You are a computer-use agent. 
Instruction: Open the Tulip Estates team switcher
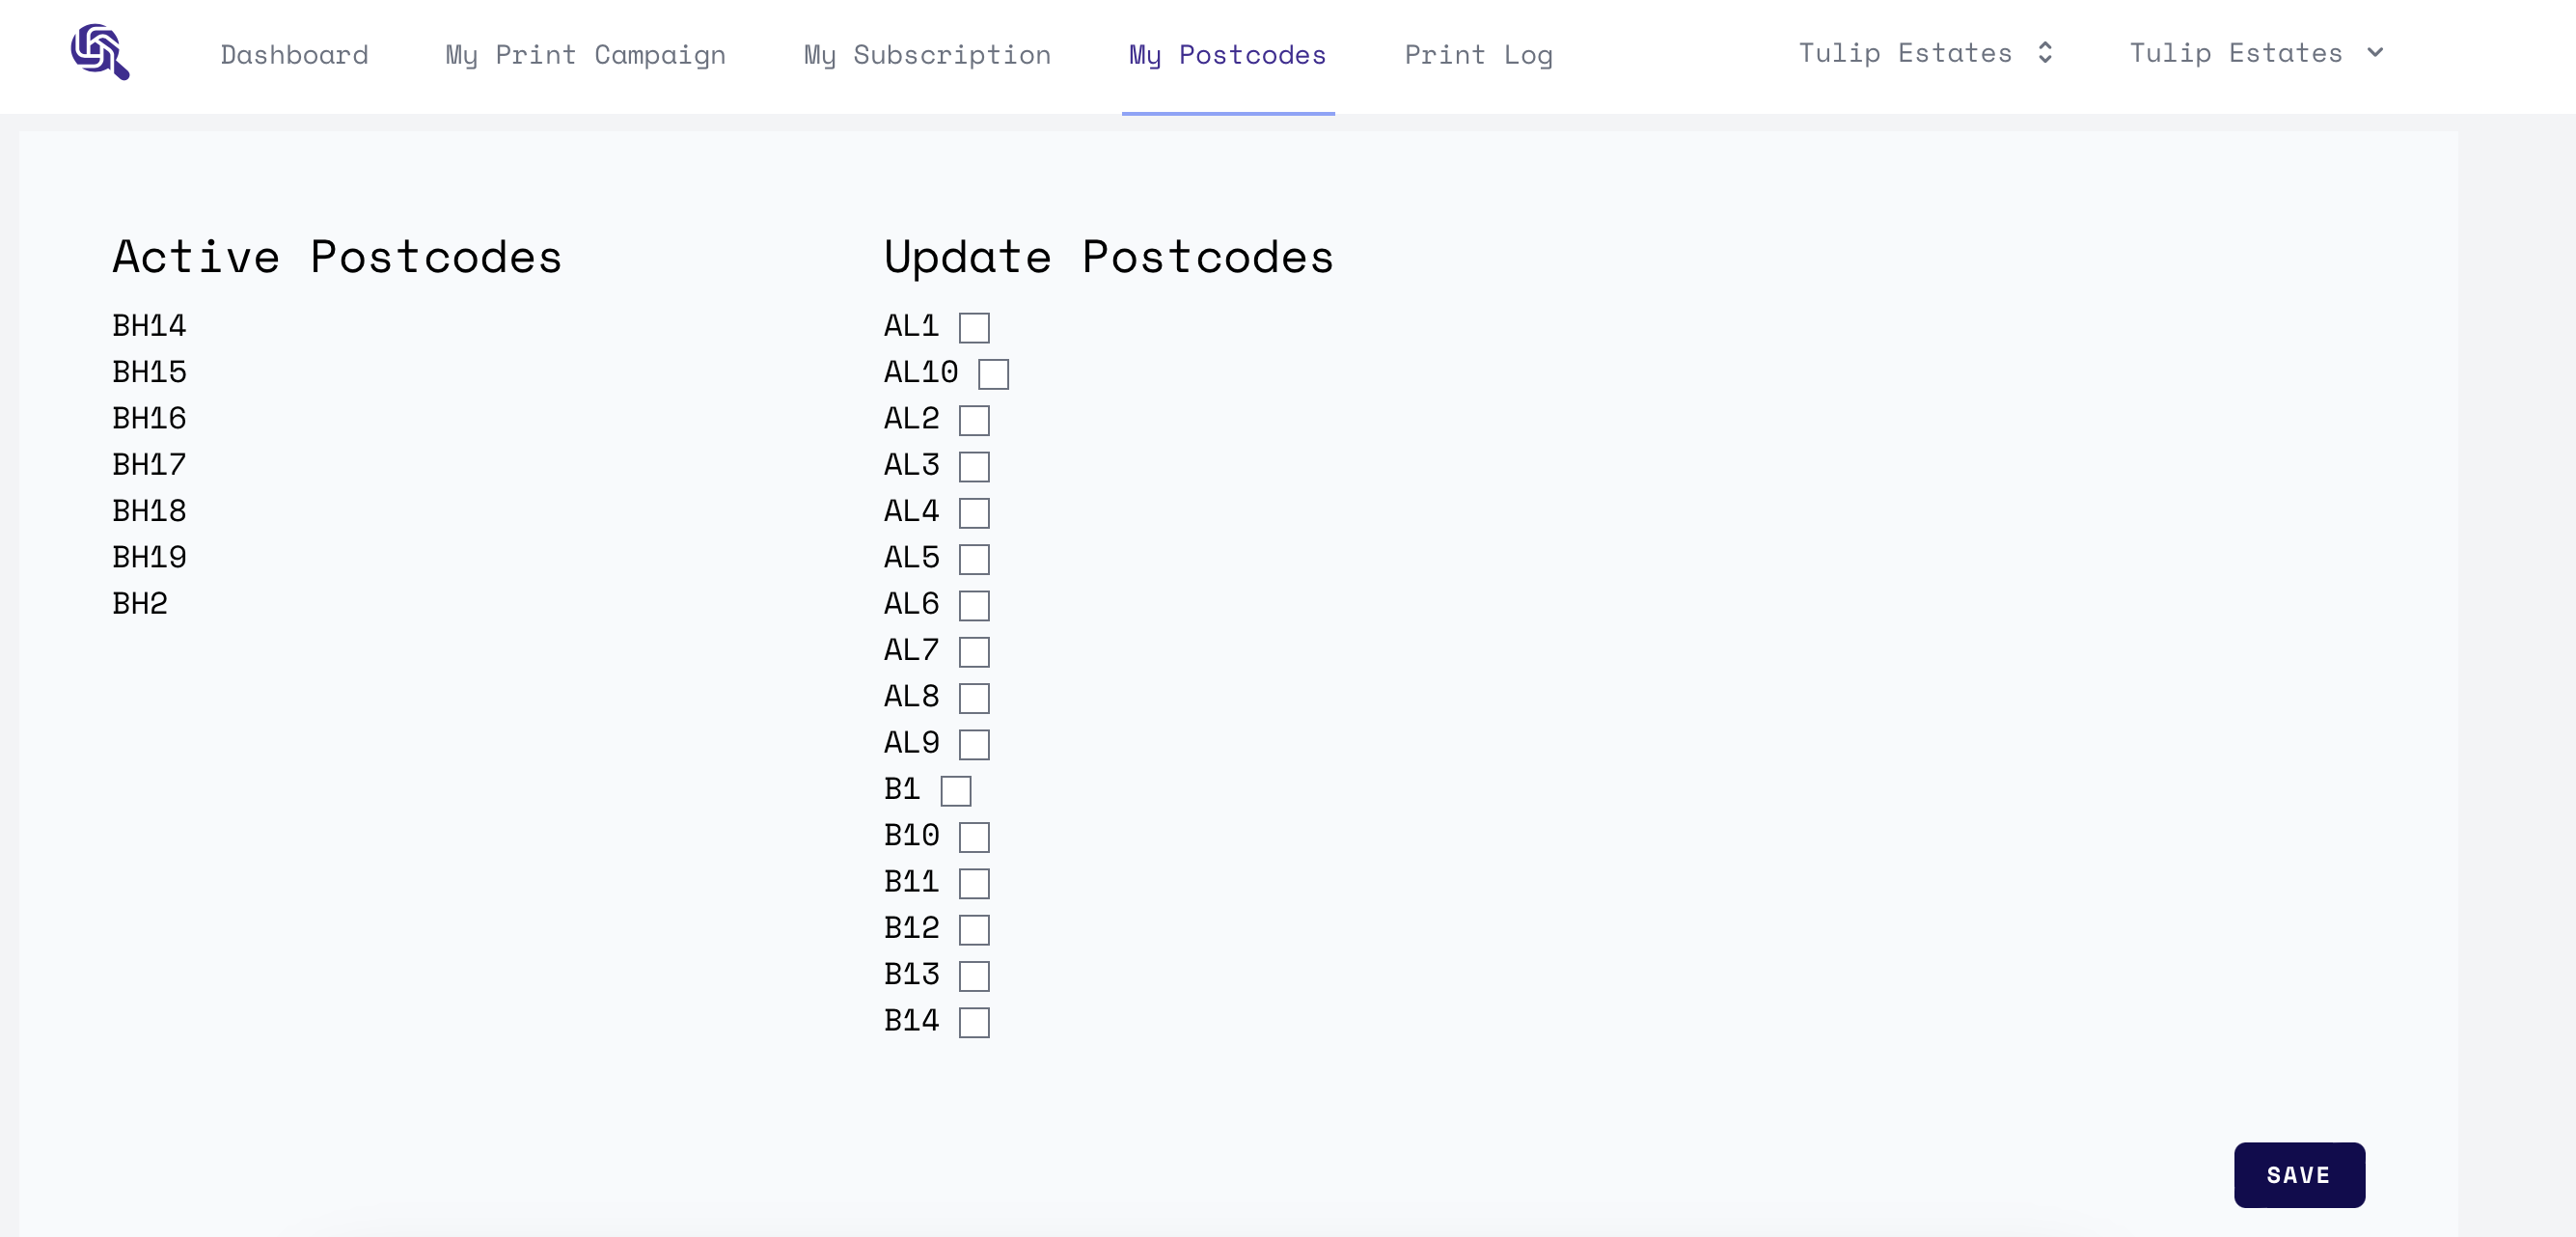coord(1925,53)
